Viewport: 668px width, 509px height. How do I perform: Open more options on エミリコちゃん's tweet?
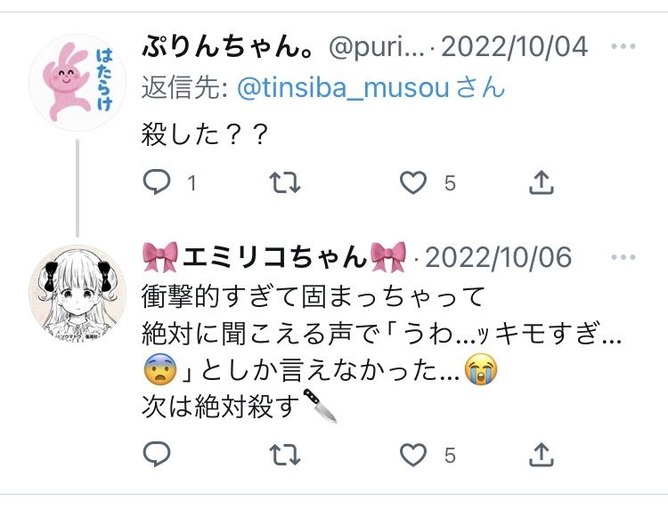(623, 257)
